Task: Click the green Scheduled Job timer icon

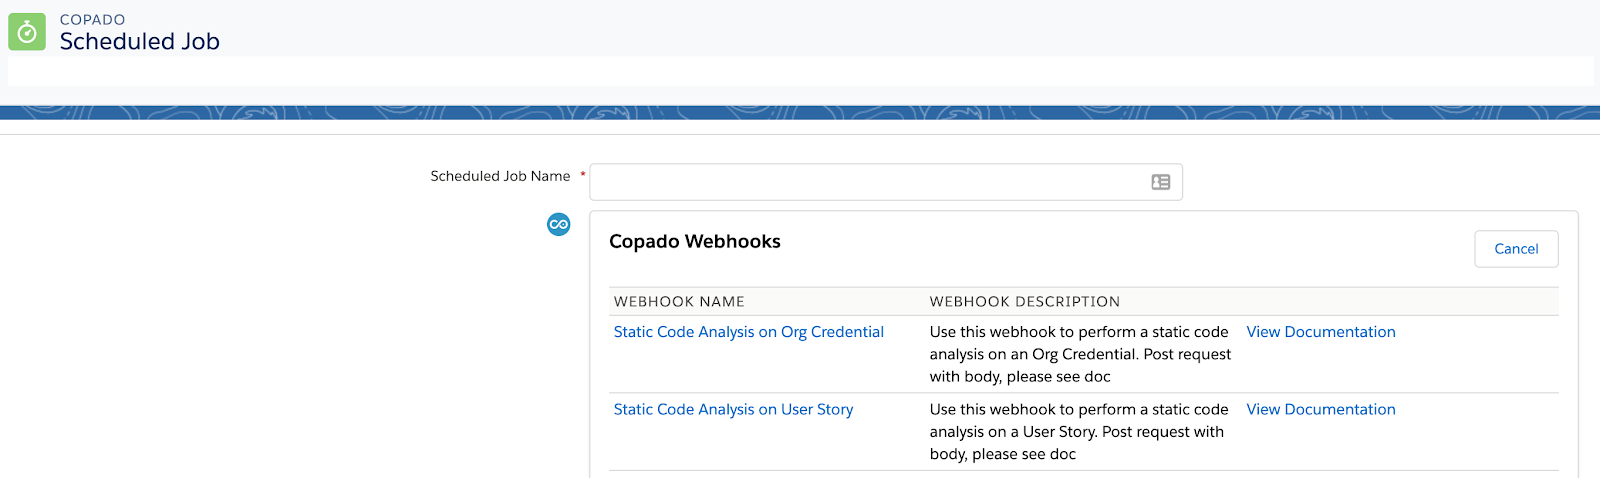Action: [x=27, y=32]
